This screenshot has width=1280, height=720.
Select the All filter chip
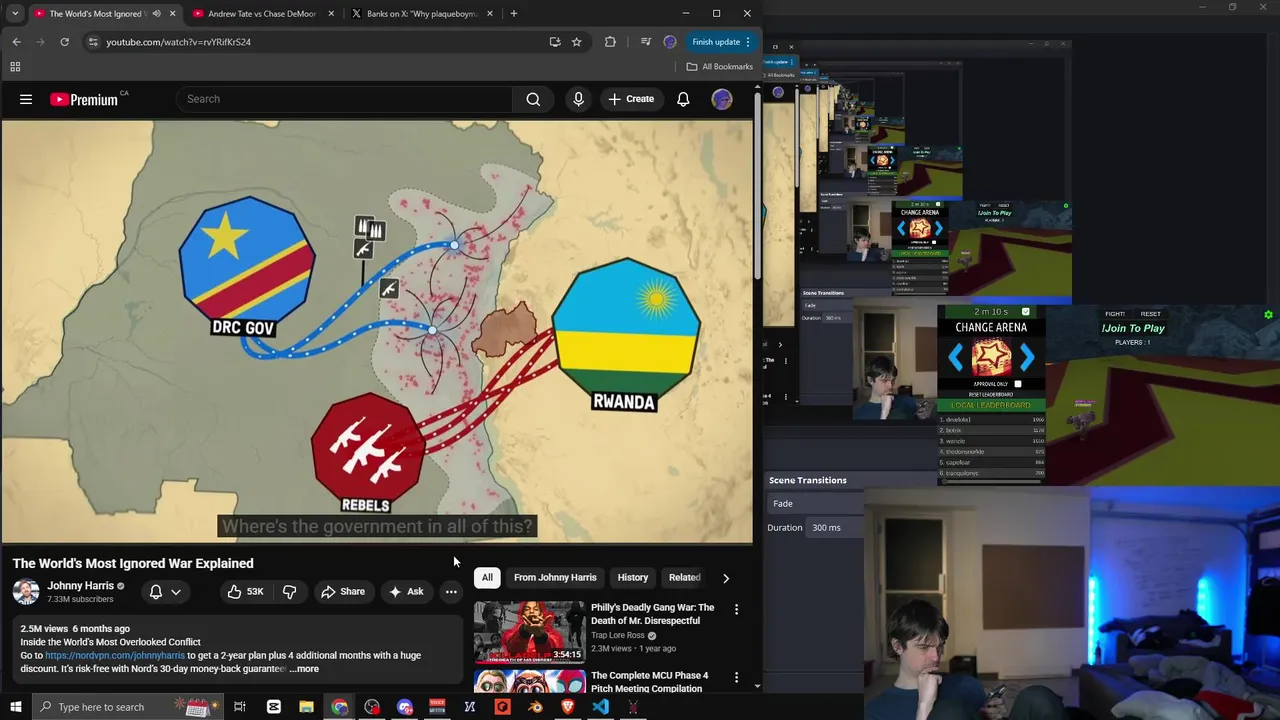487,578
